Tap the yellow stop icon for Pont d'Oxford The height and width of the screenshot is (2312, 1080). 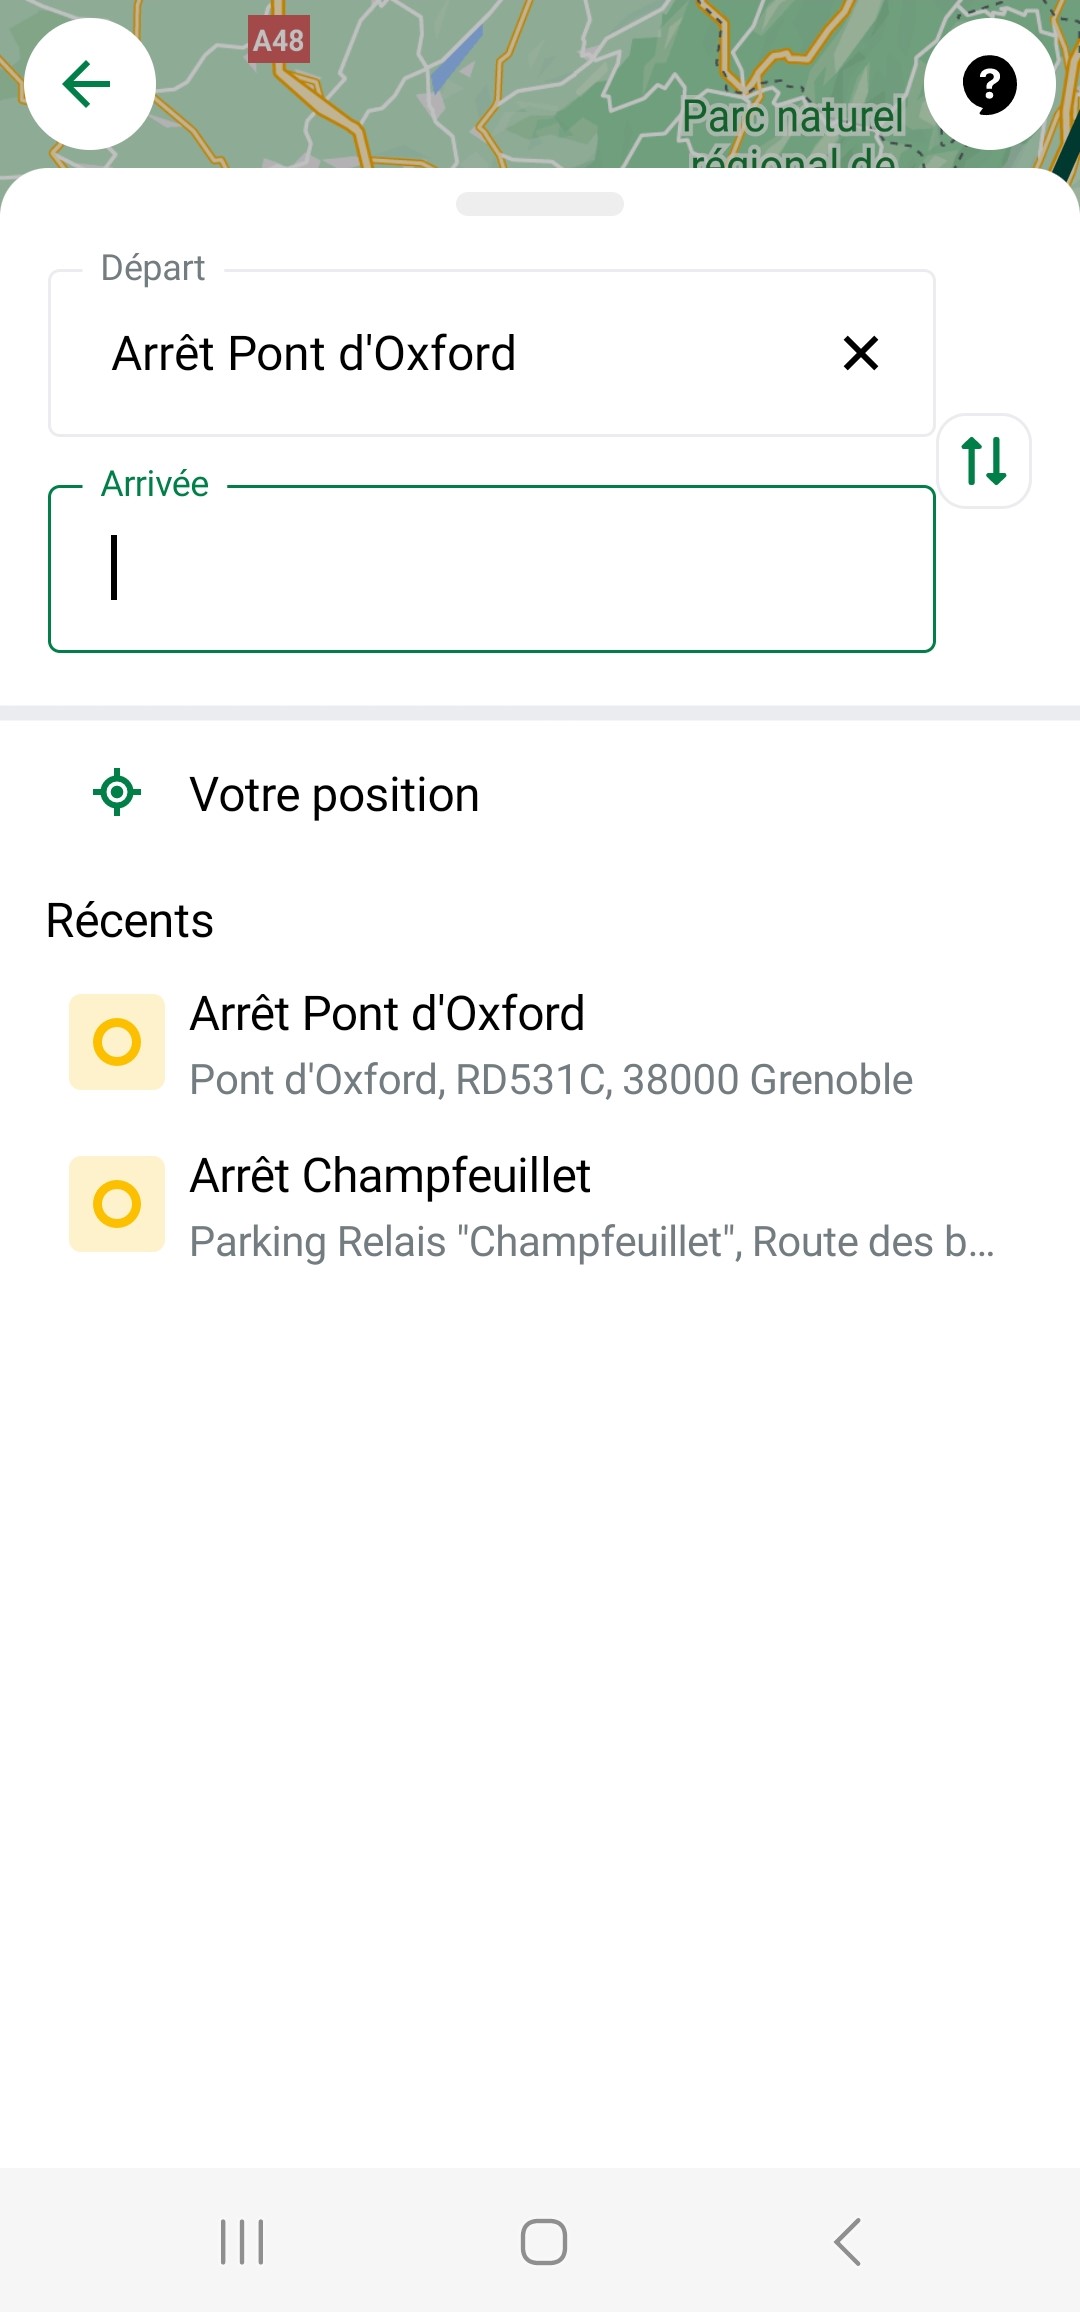(x=117, y=1042)
